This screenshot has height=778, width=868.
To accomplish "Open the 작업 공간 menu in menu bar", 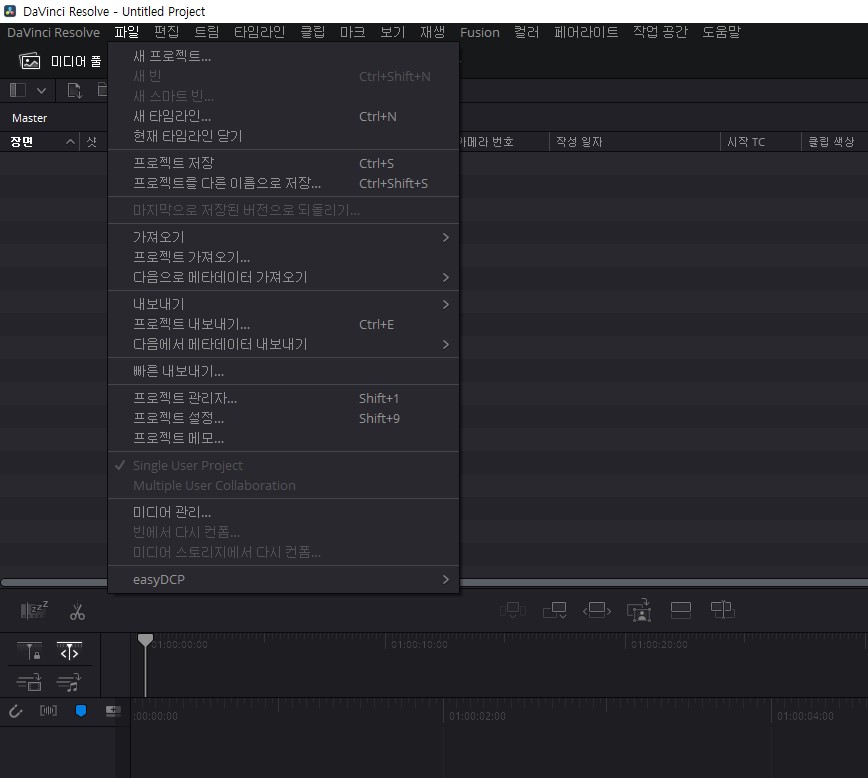I will pyautogui.click(x=660, y=32).
